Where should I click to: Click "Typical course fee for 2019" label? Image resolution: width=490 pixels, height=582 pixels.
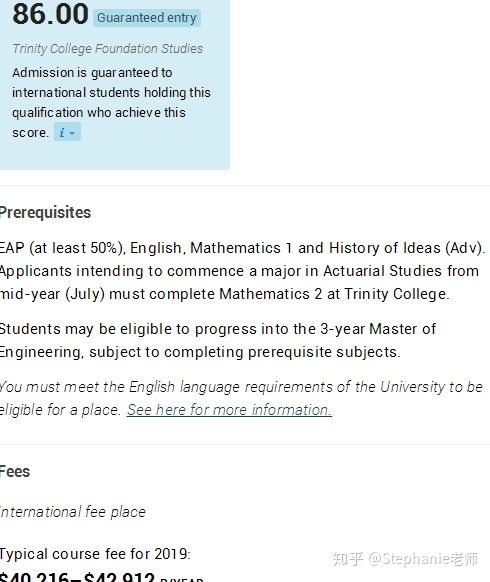click(x=95, y=554)
